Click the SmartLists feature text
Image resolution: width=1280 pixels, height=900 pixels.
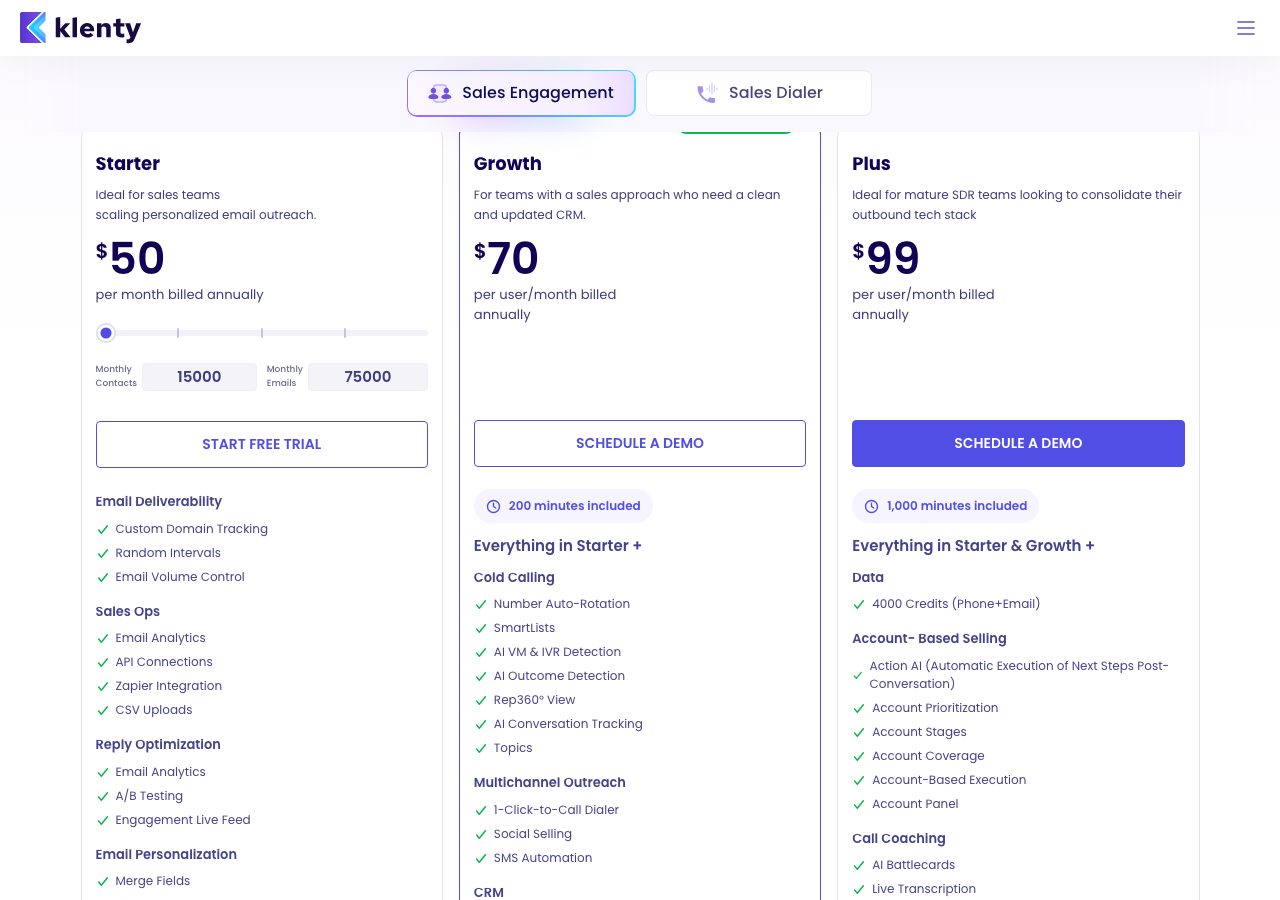click(x=524, y=628)
